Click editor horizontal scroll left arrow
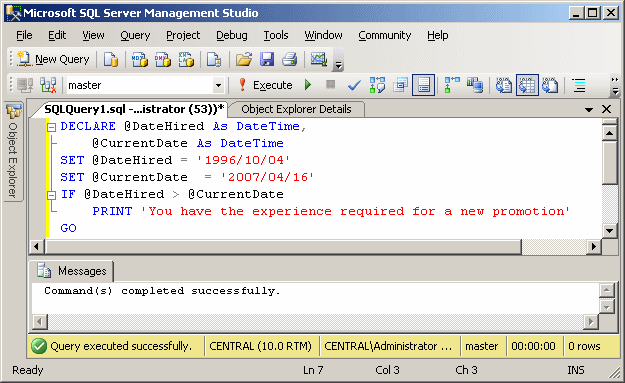The height and width of the screenshot is (383, 625). coord(37,247)
